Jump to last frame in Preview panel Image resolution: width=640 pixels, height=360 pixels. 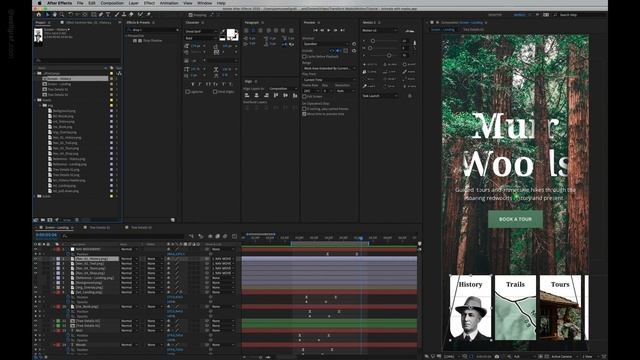(x=342, y=30)
